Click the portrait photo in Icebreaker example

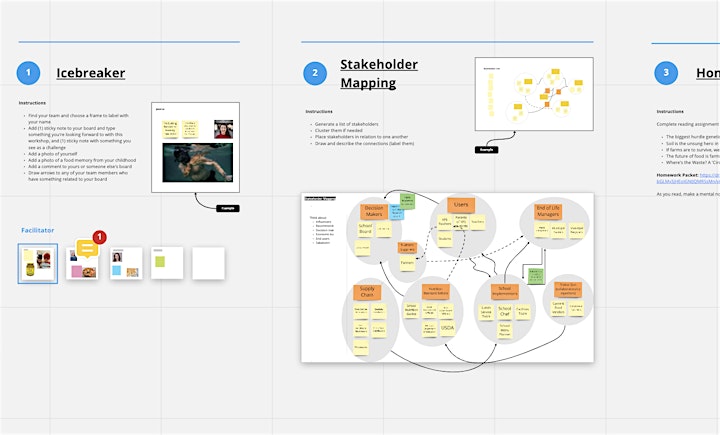click(x=224, y=129)
